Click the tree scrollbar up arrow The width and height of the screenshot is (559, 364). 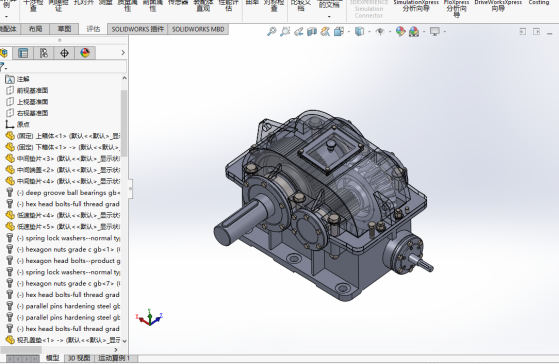click(x=124, y=78)
